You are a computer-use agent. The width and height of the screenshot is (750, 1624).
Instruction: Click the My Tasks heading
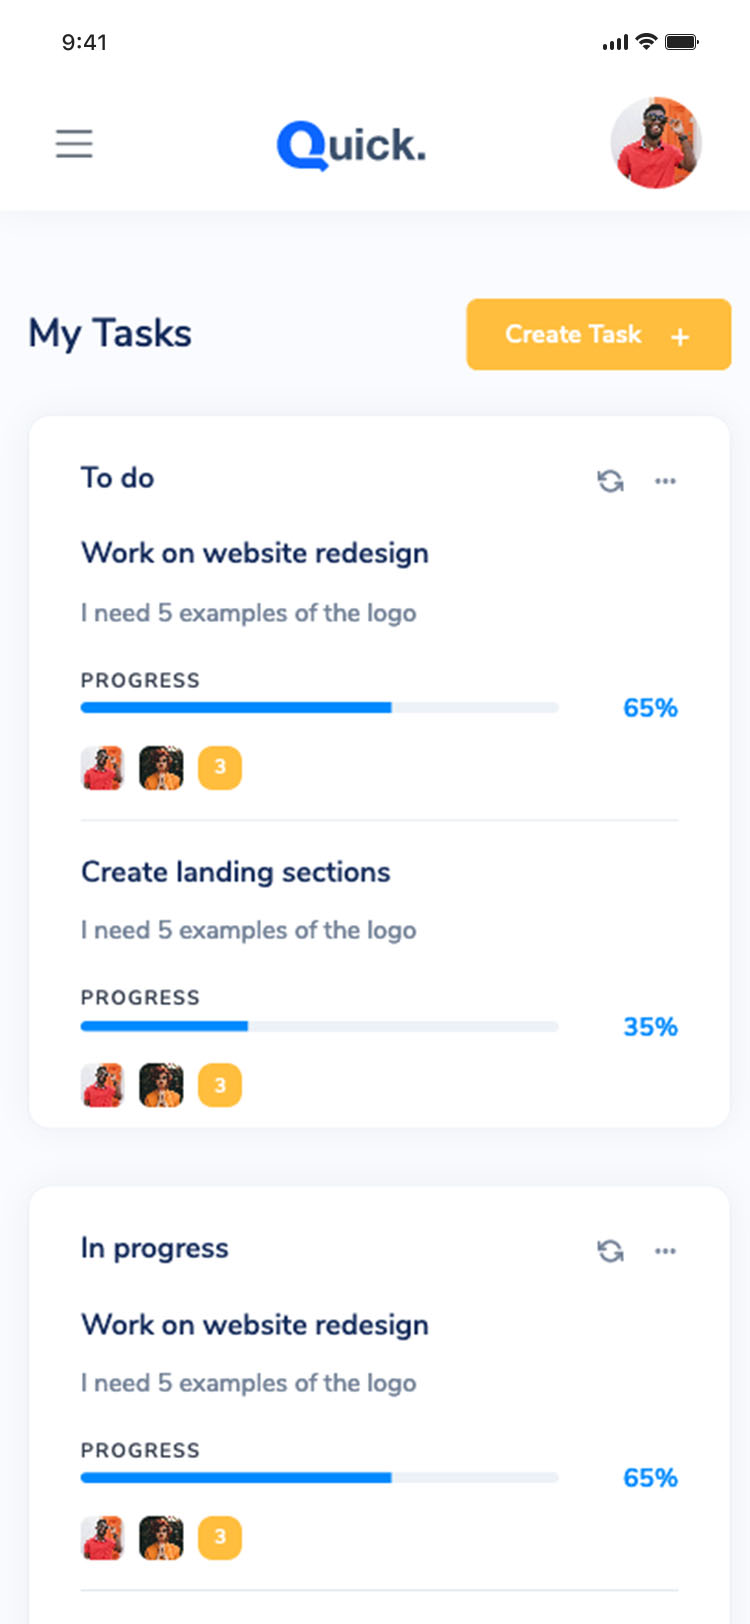110,334
